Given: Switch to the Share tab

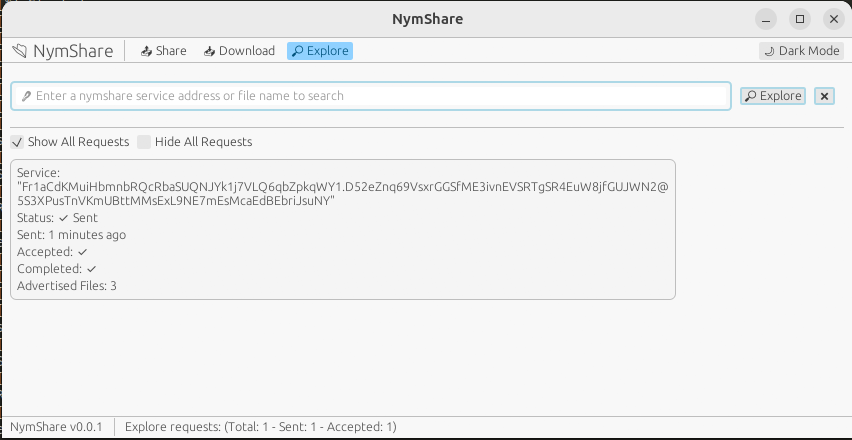Looking at the screenshot, I should point(163,51).
